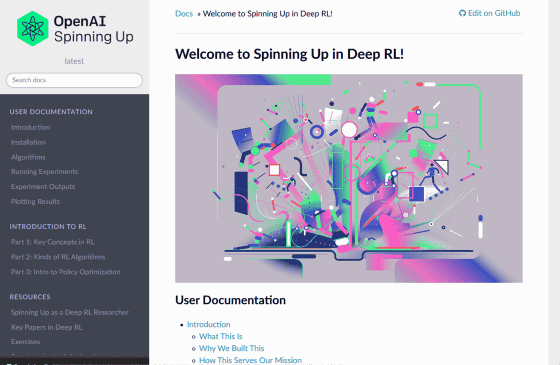Click the Resources sidebar heading

pyautogui.click(x=30, y=297)
